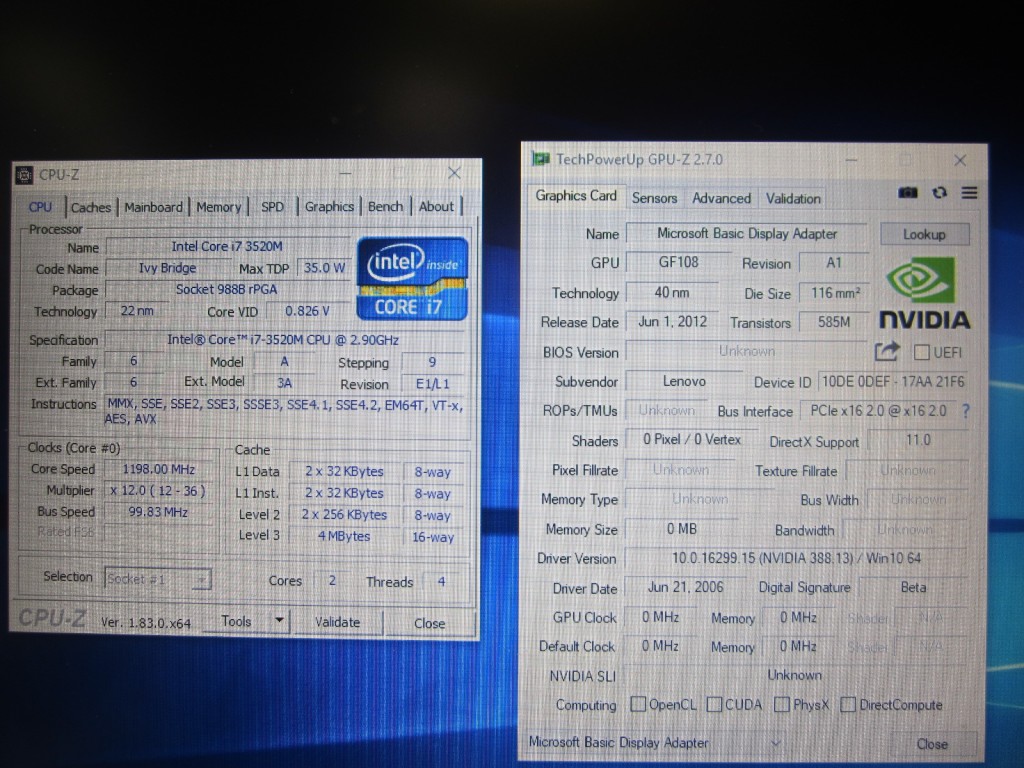Screen dimensions: 1024x768
Task: Click the Validate button
Action: (x=337, y=622)
